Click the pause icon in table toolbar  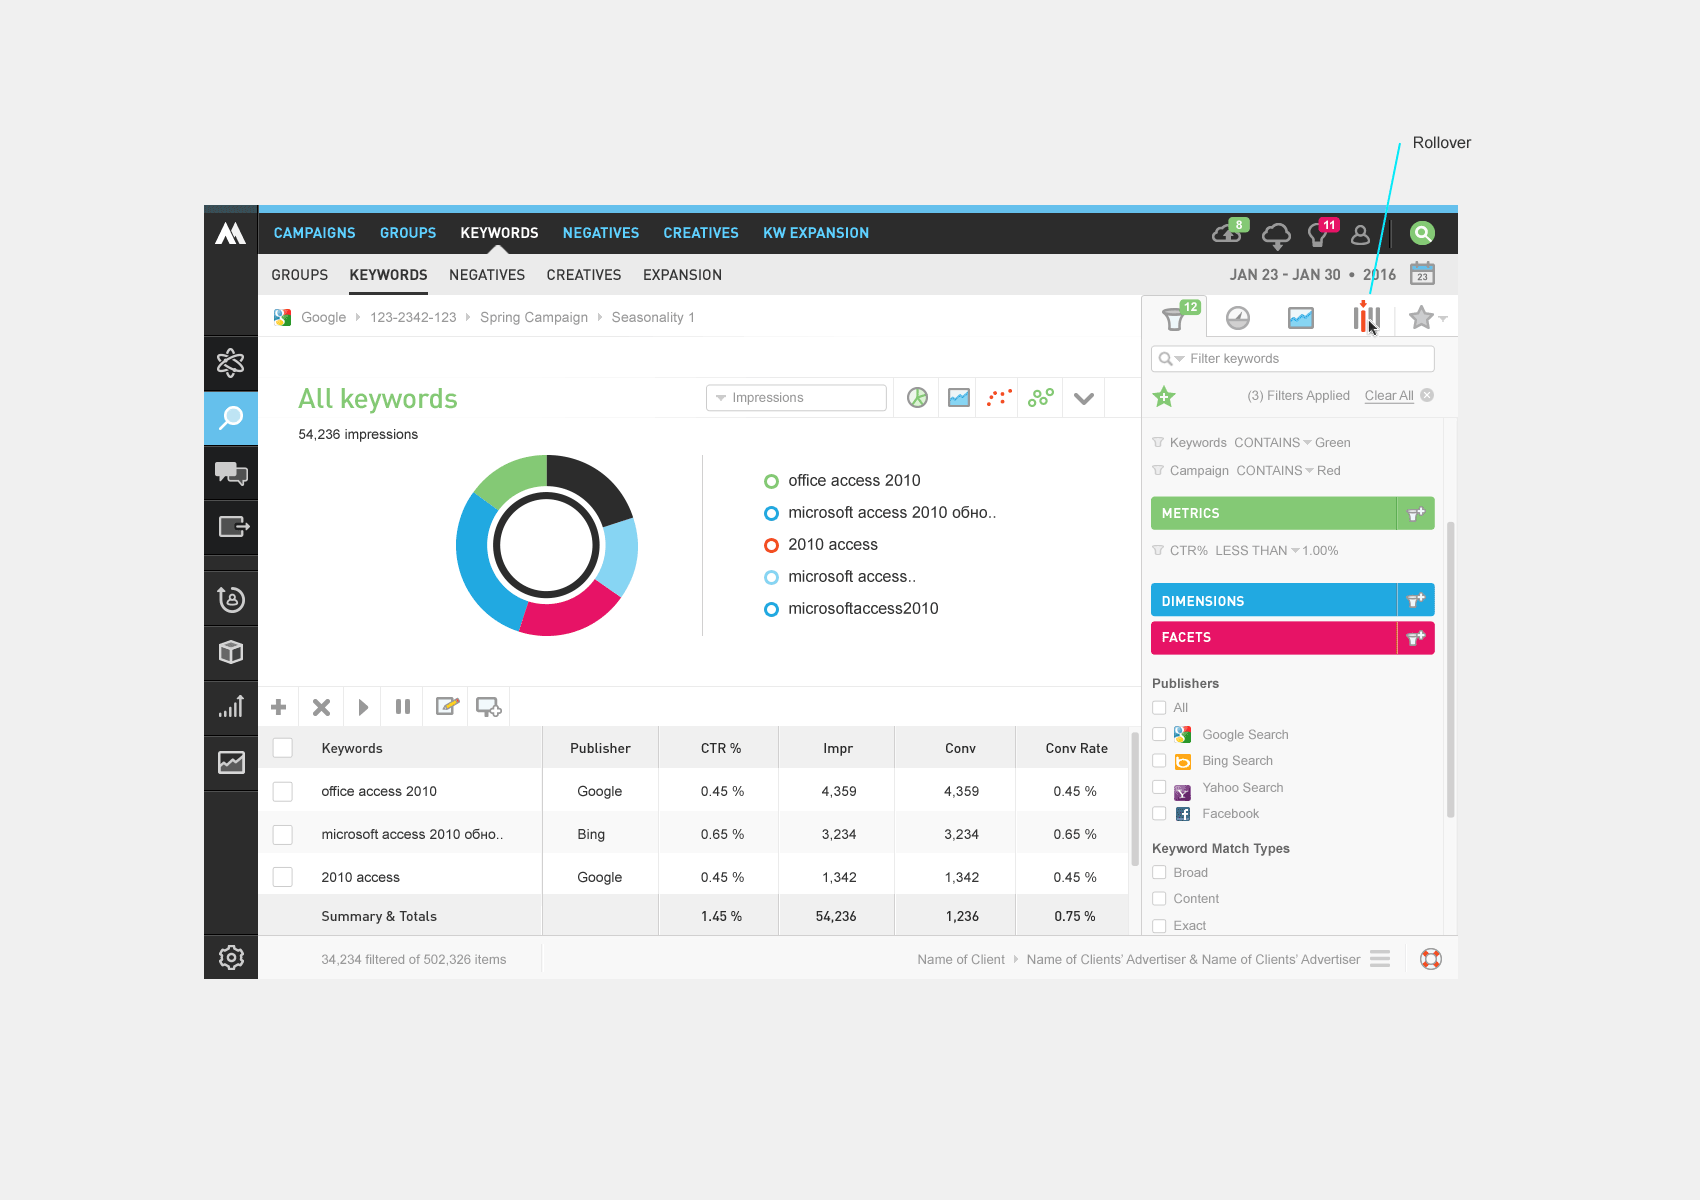(403, 707)
